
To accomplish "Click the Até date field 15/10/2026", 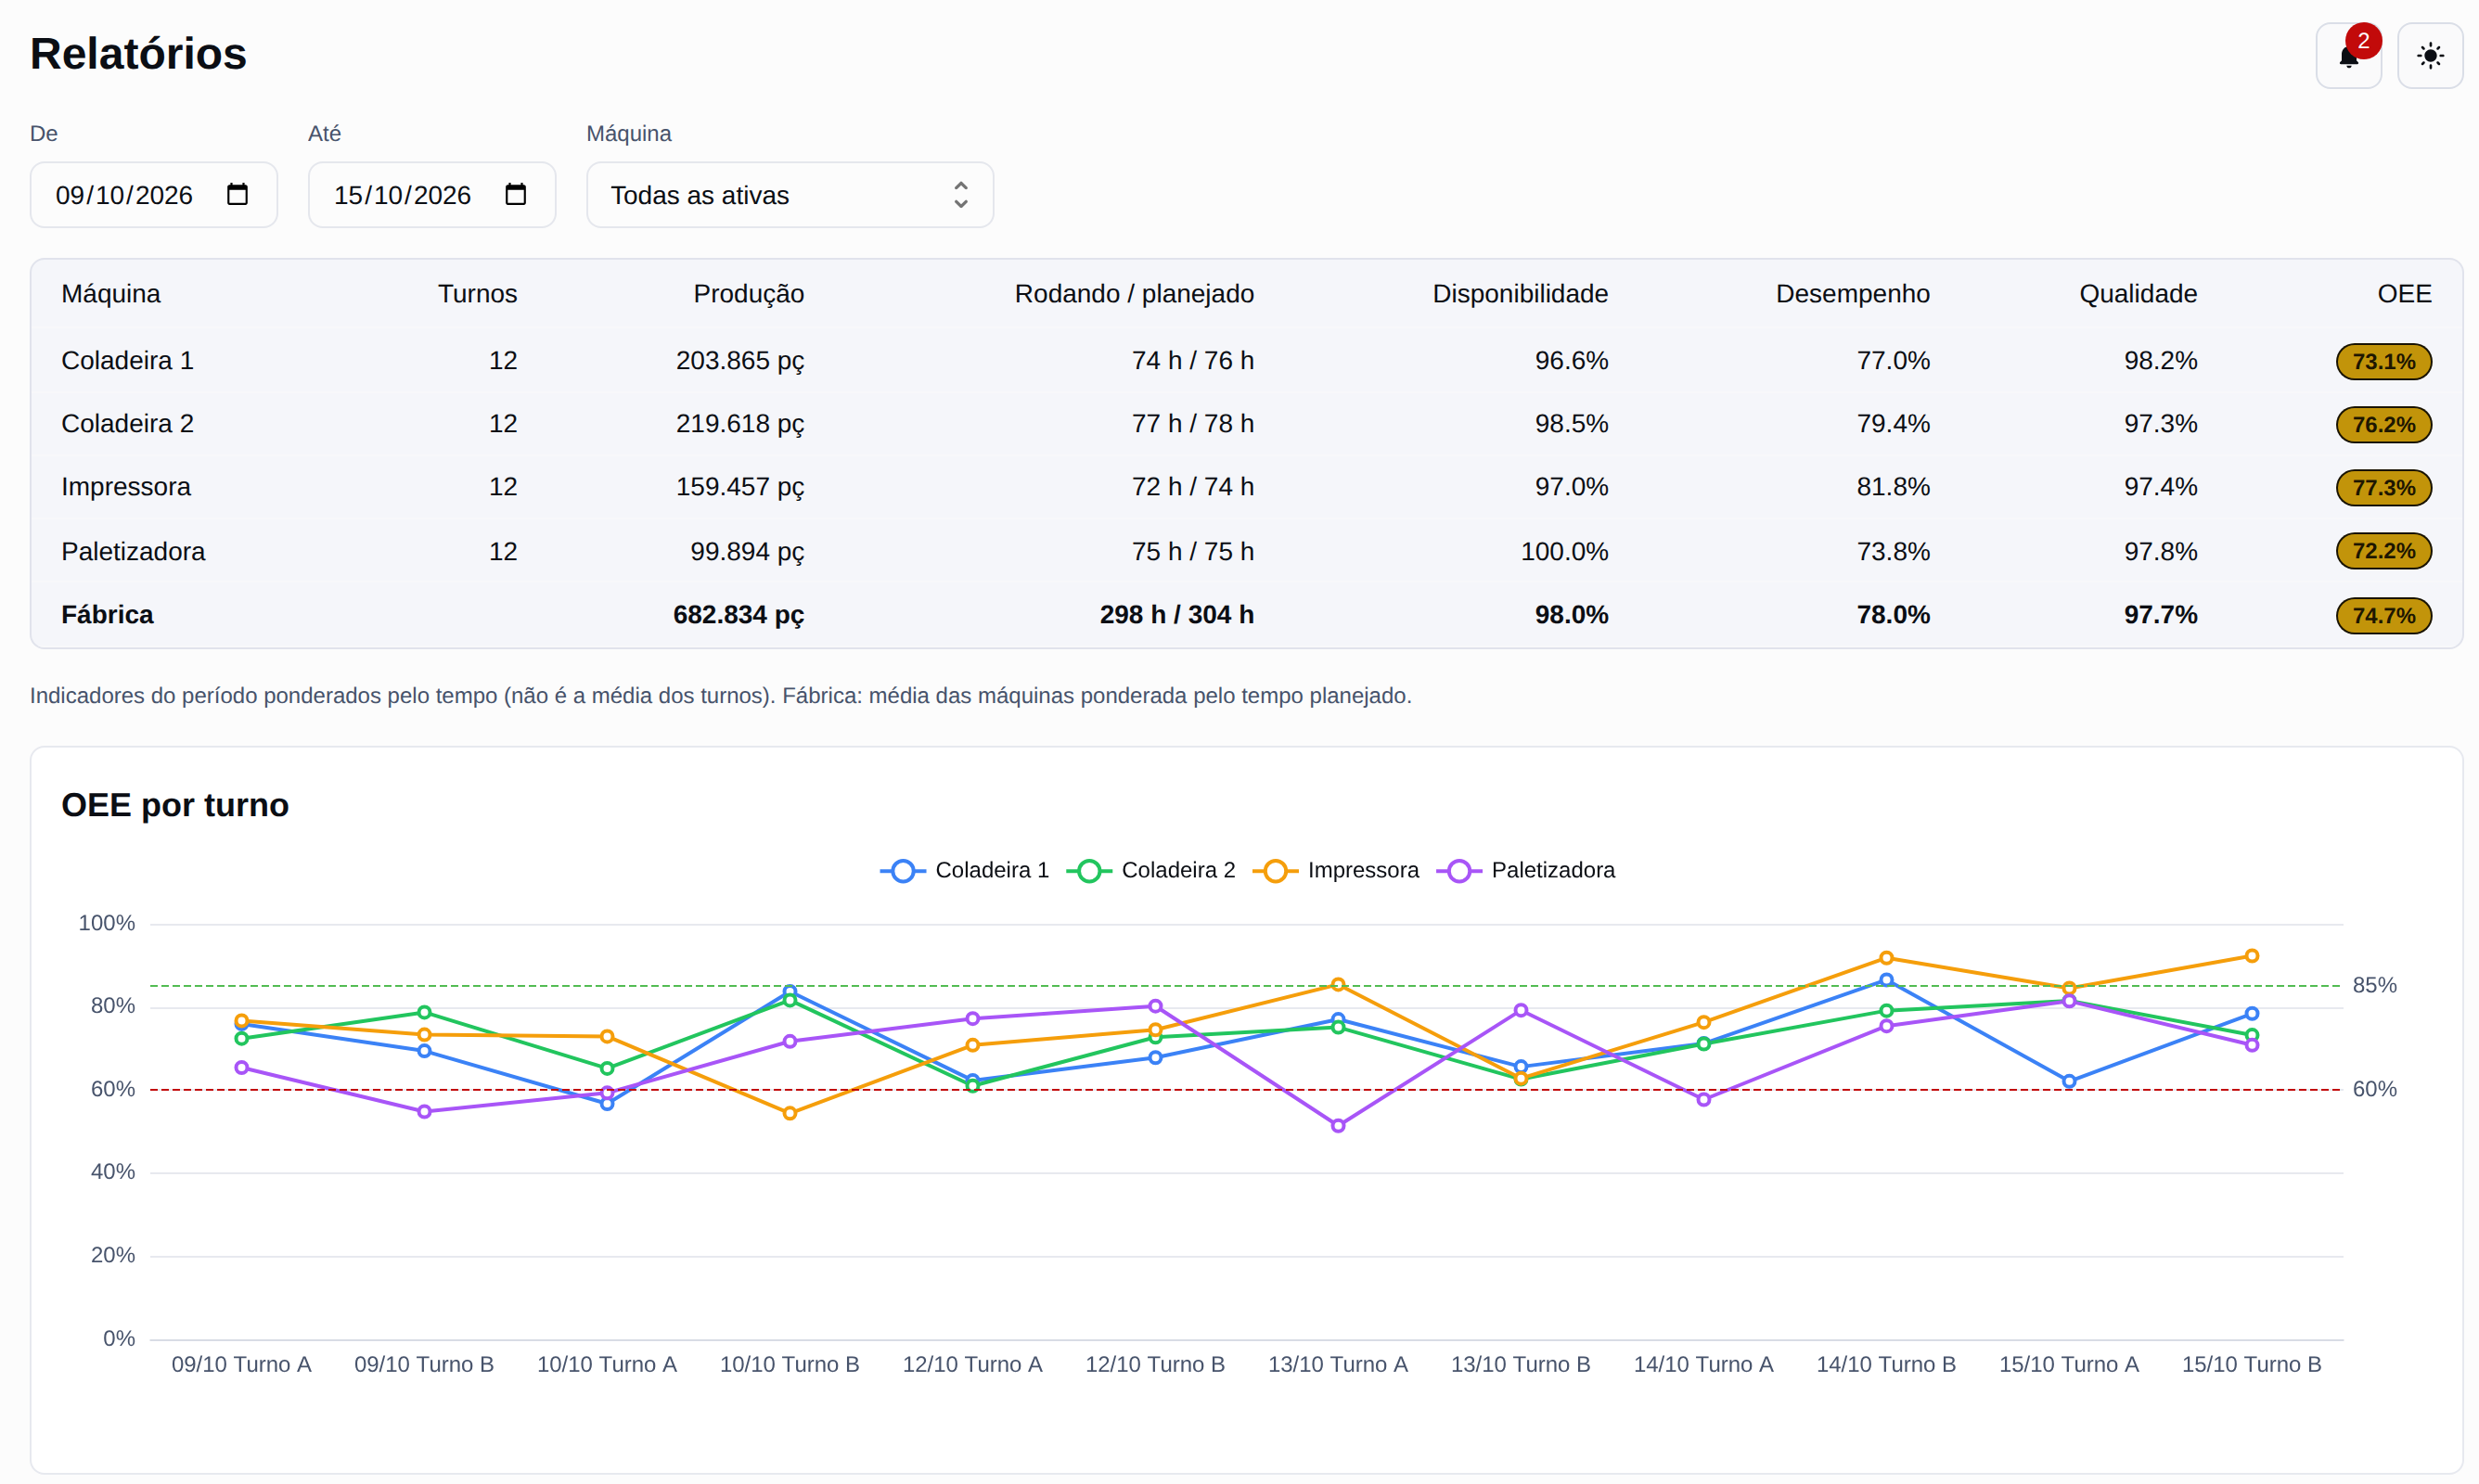I will [431, 195].
